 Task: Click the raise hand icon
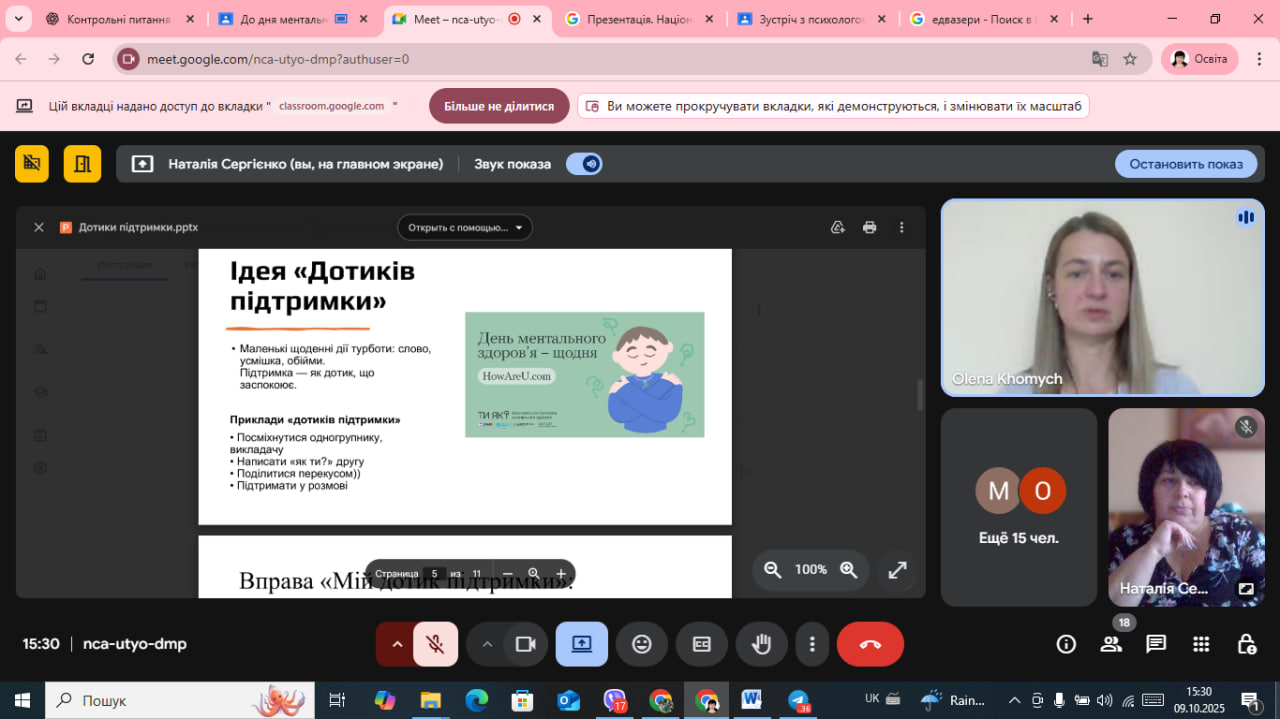pyautogui.click(x=761, y=644)
